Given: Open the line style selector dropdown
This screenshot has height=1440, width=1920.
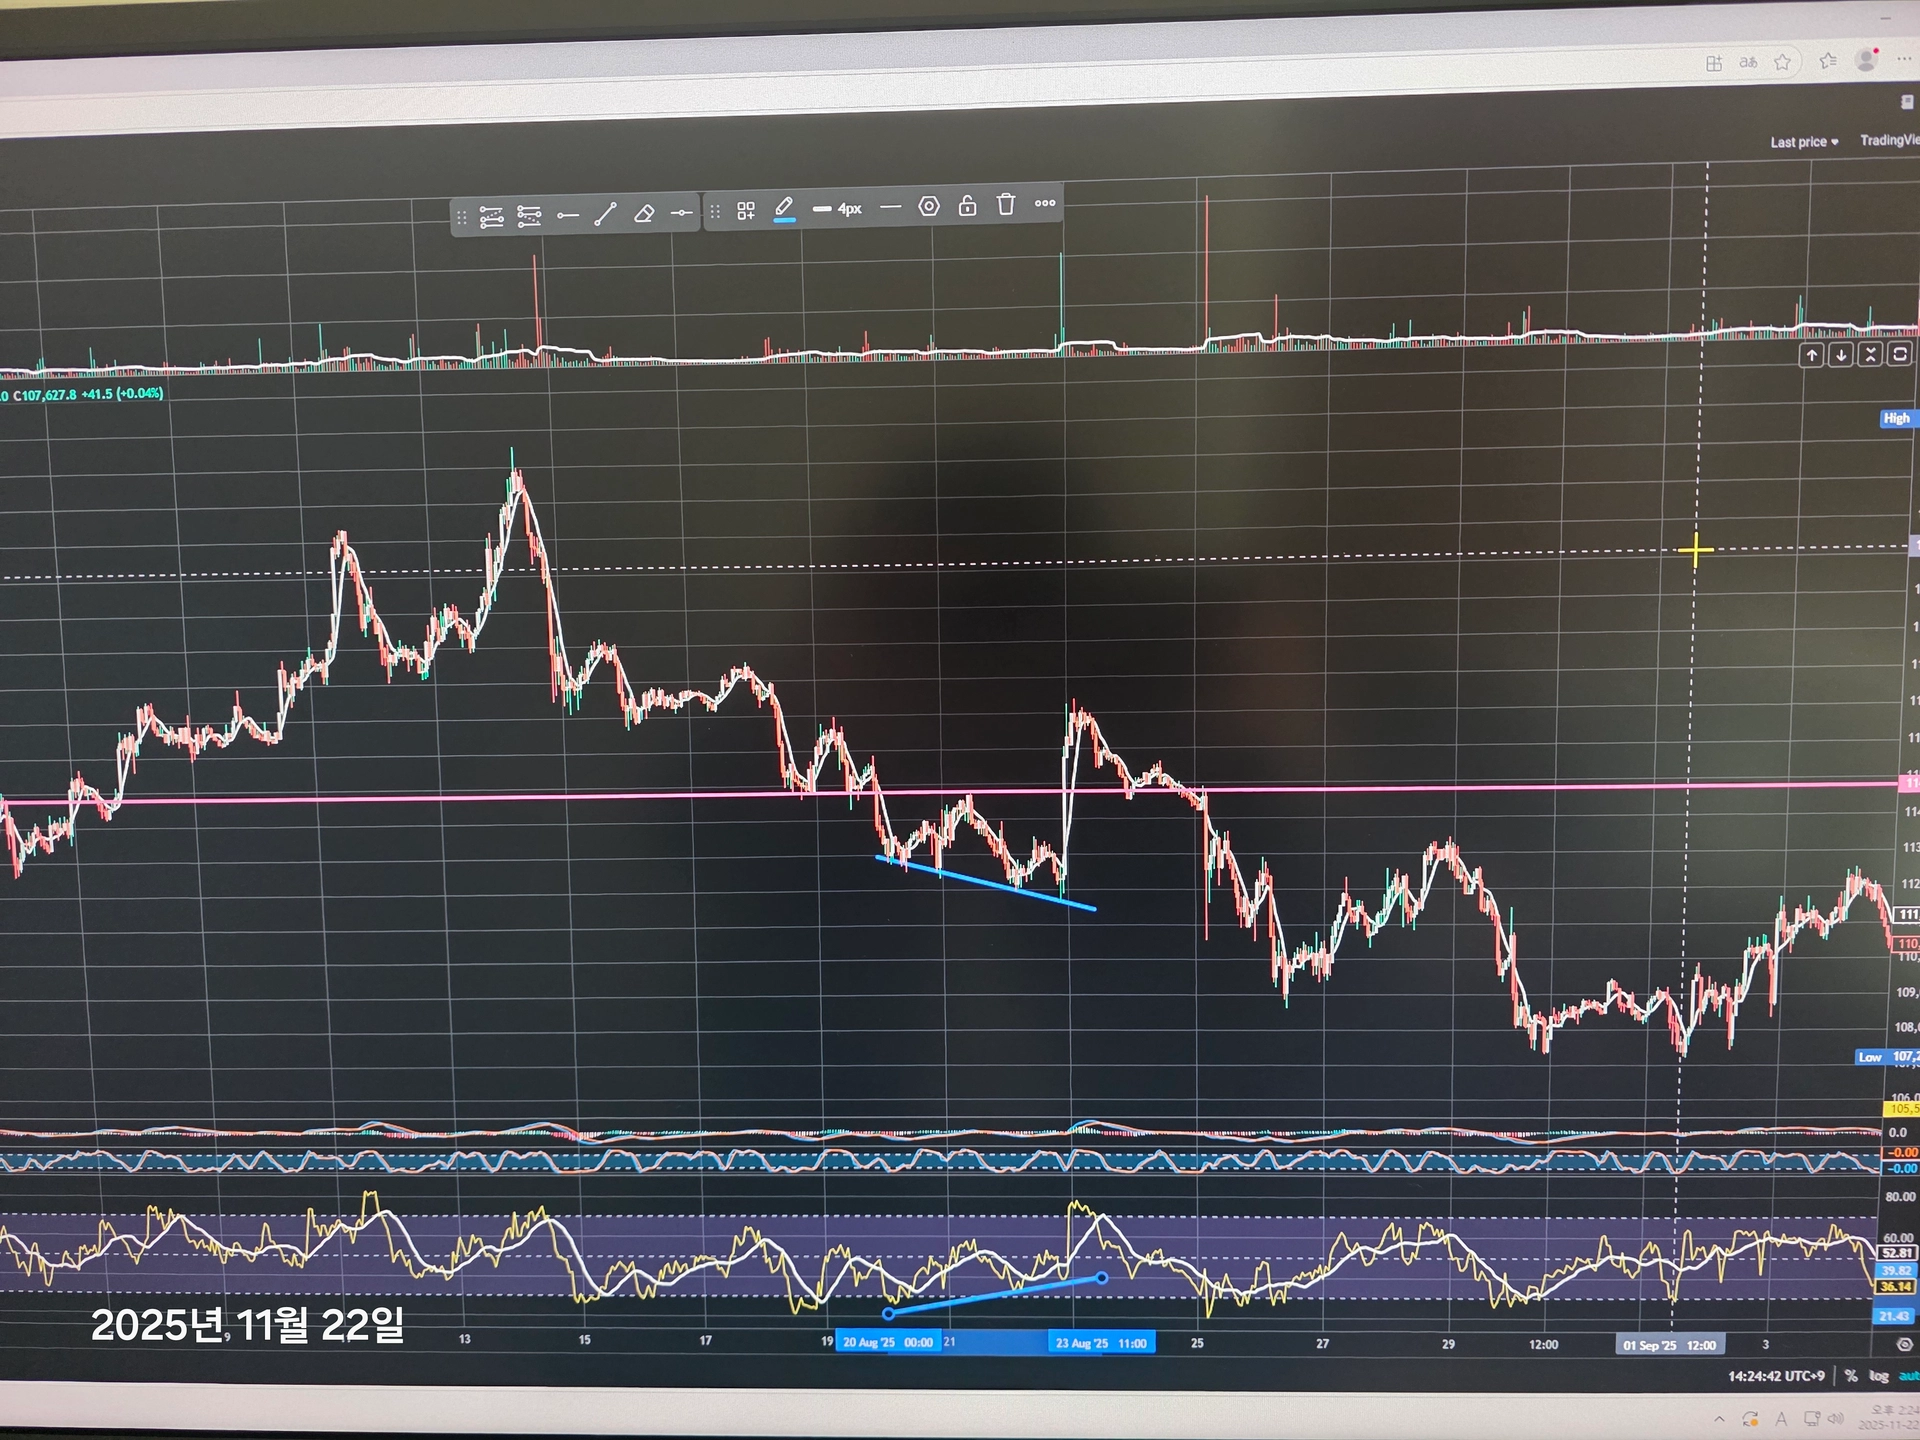Looking at the screenshot, I should click(x=890, y=207).
